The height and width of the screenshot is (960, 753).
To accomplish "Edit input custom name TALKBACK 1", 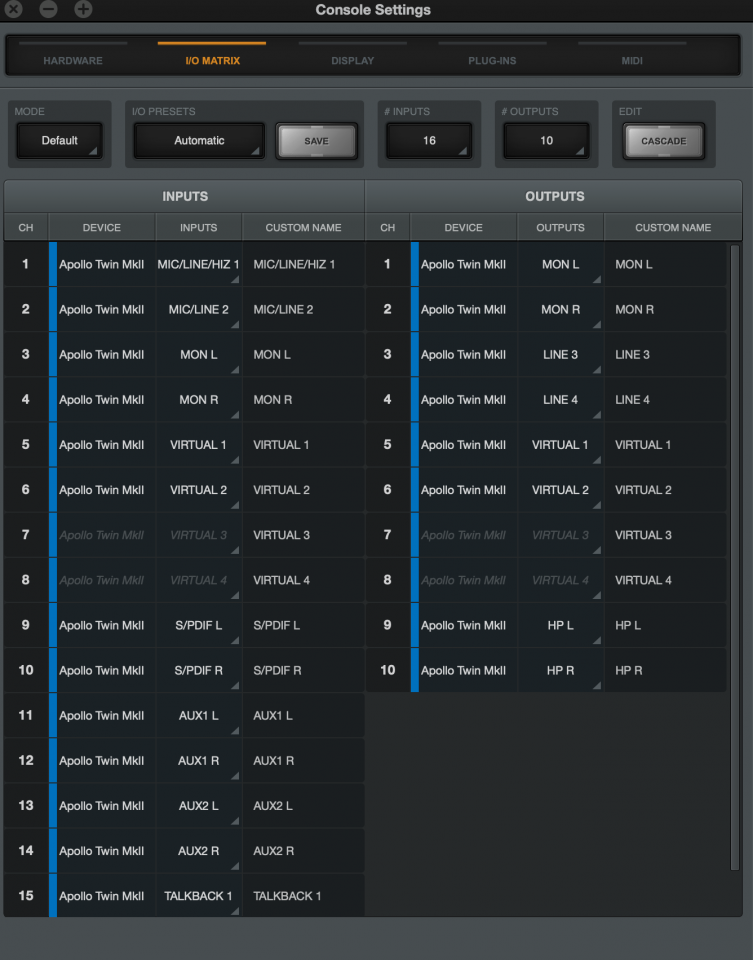I will tap(304, 896).
